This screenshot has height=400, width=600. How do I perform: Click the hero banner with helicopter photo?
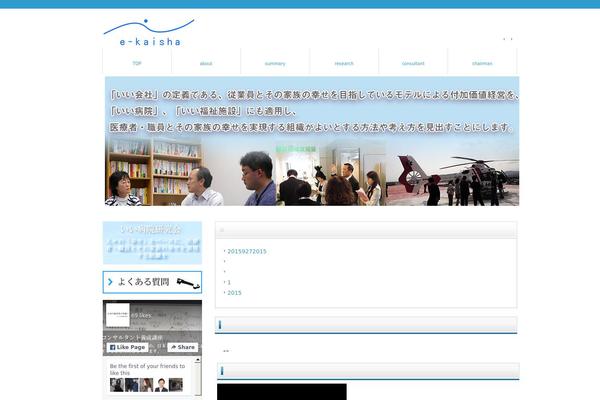(312, 141)
